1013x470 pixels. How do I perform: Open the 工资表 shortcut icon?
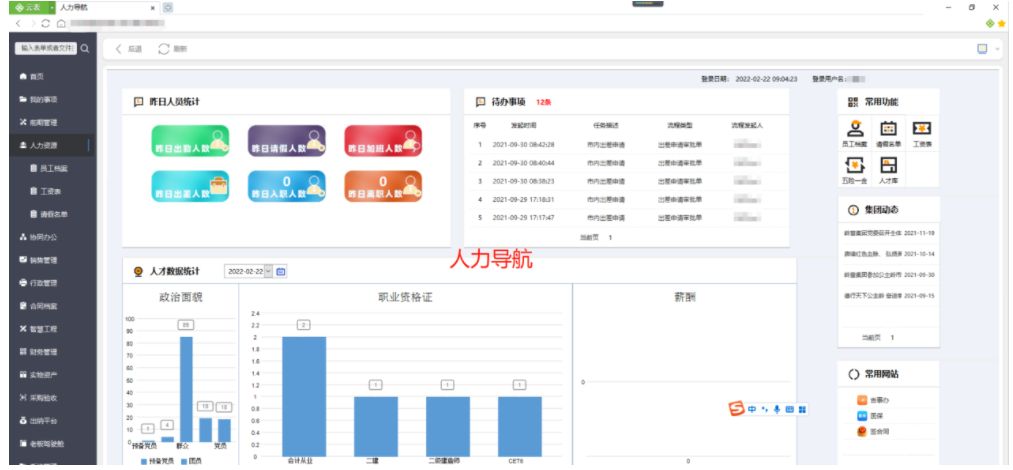pyautogui.click(x=922, y=135)
